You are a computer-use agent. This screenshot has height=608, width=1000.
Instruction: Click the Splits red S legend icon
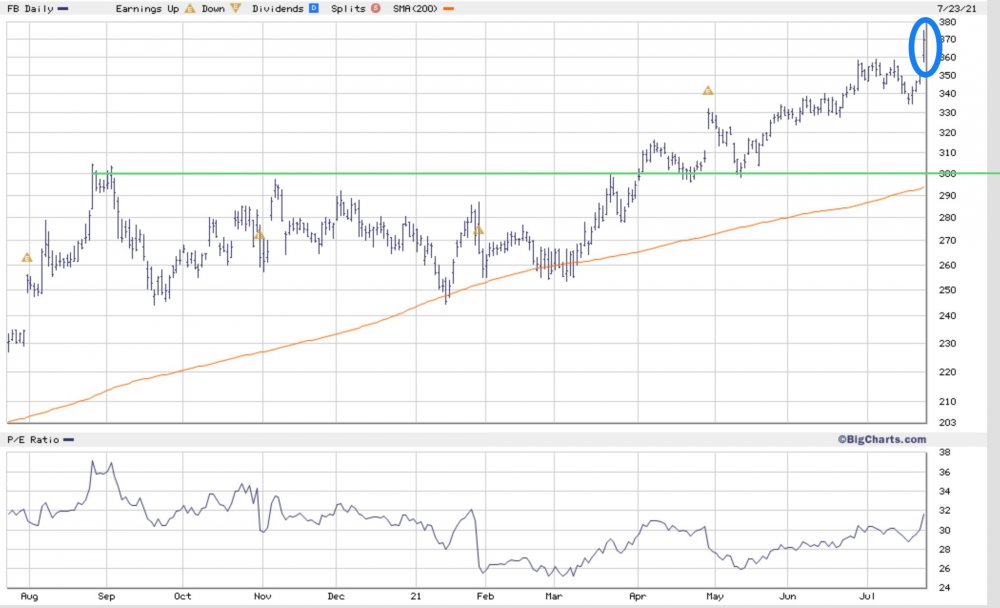coord(376,8)
